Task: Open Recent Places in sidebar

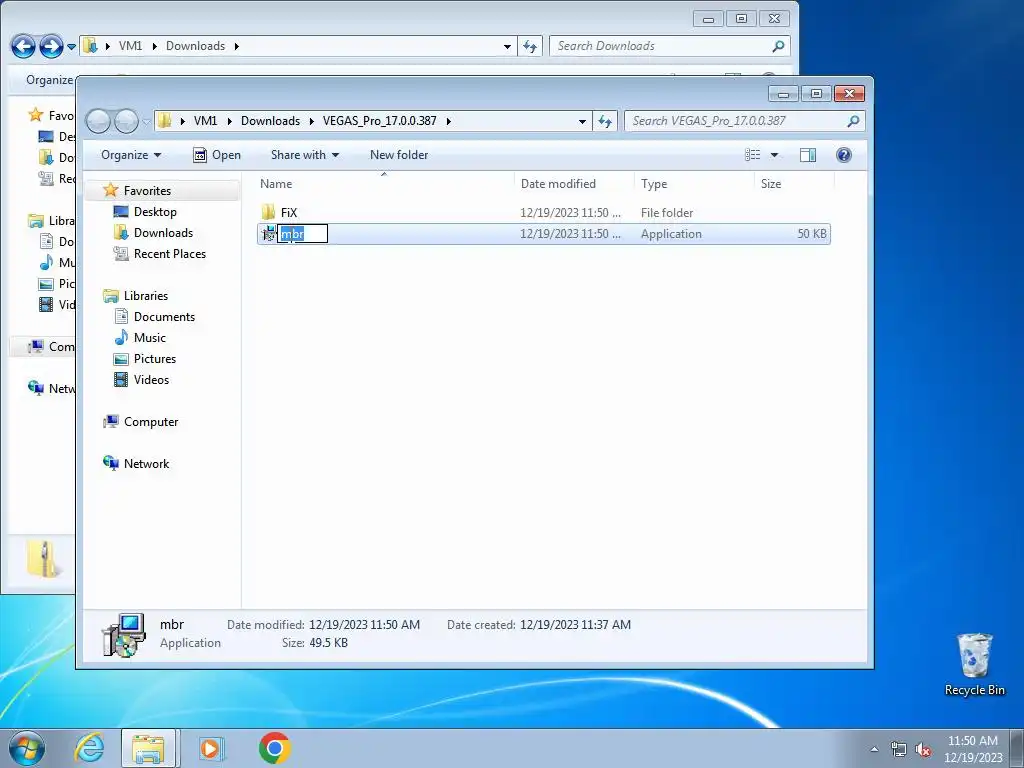Action: click(x=170, y=253)
